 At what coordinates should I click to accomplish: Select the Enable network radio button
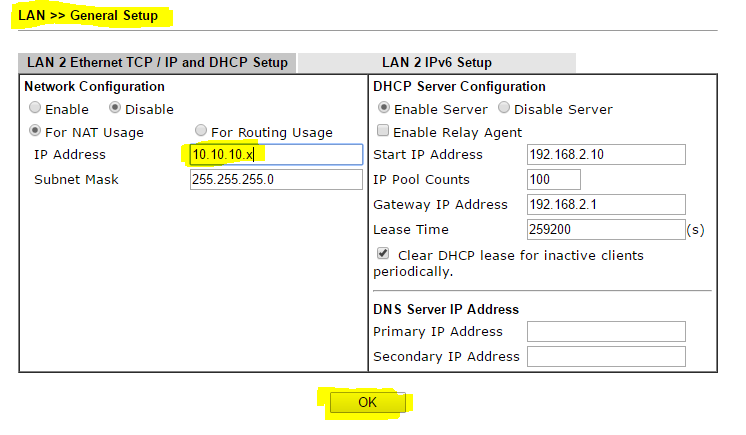pos(36,109)
